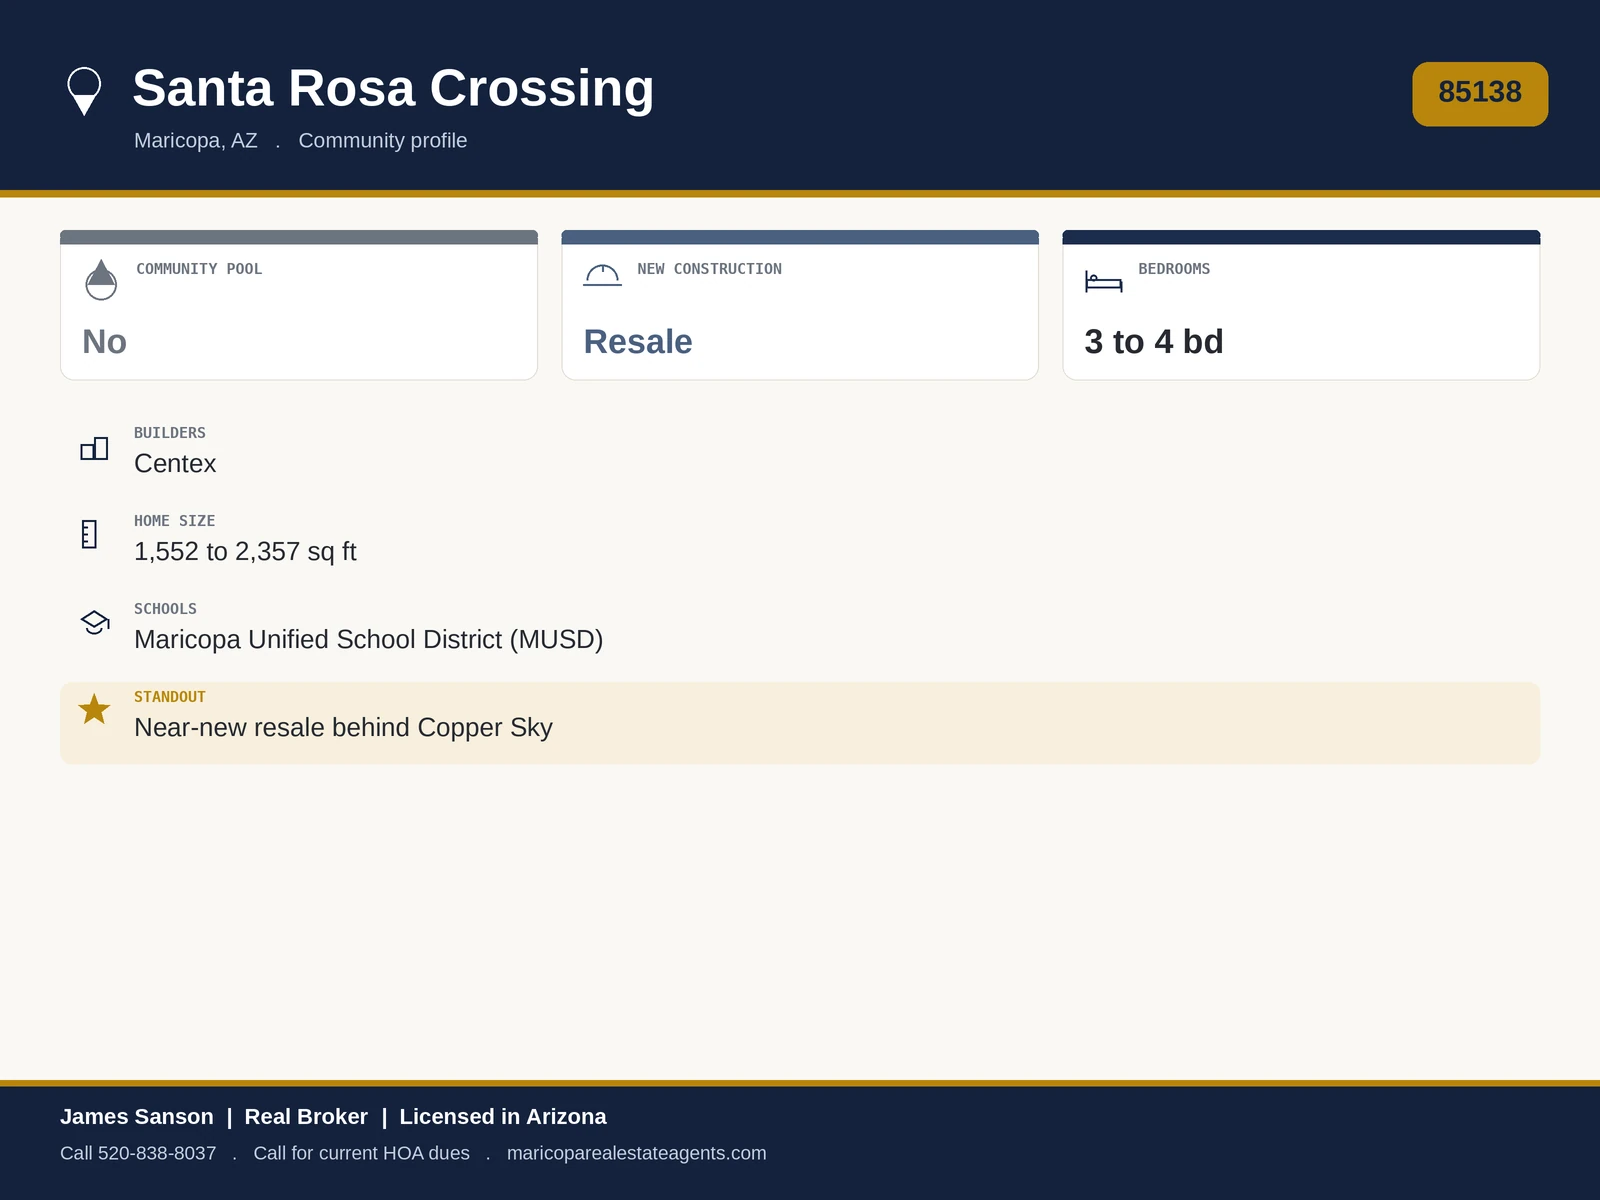Click the BEDROOMS label
Screen dimensions: 1600x1200
(1174, 269)
